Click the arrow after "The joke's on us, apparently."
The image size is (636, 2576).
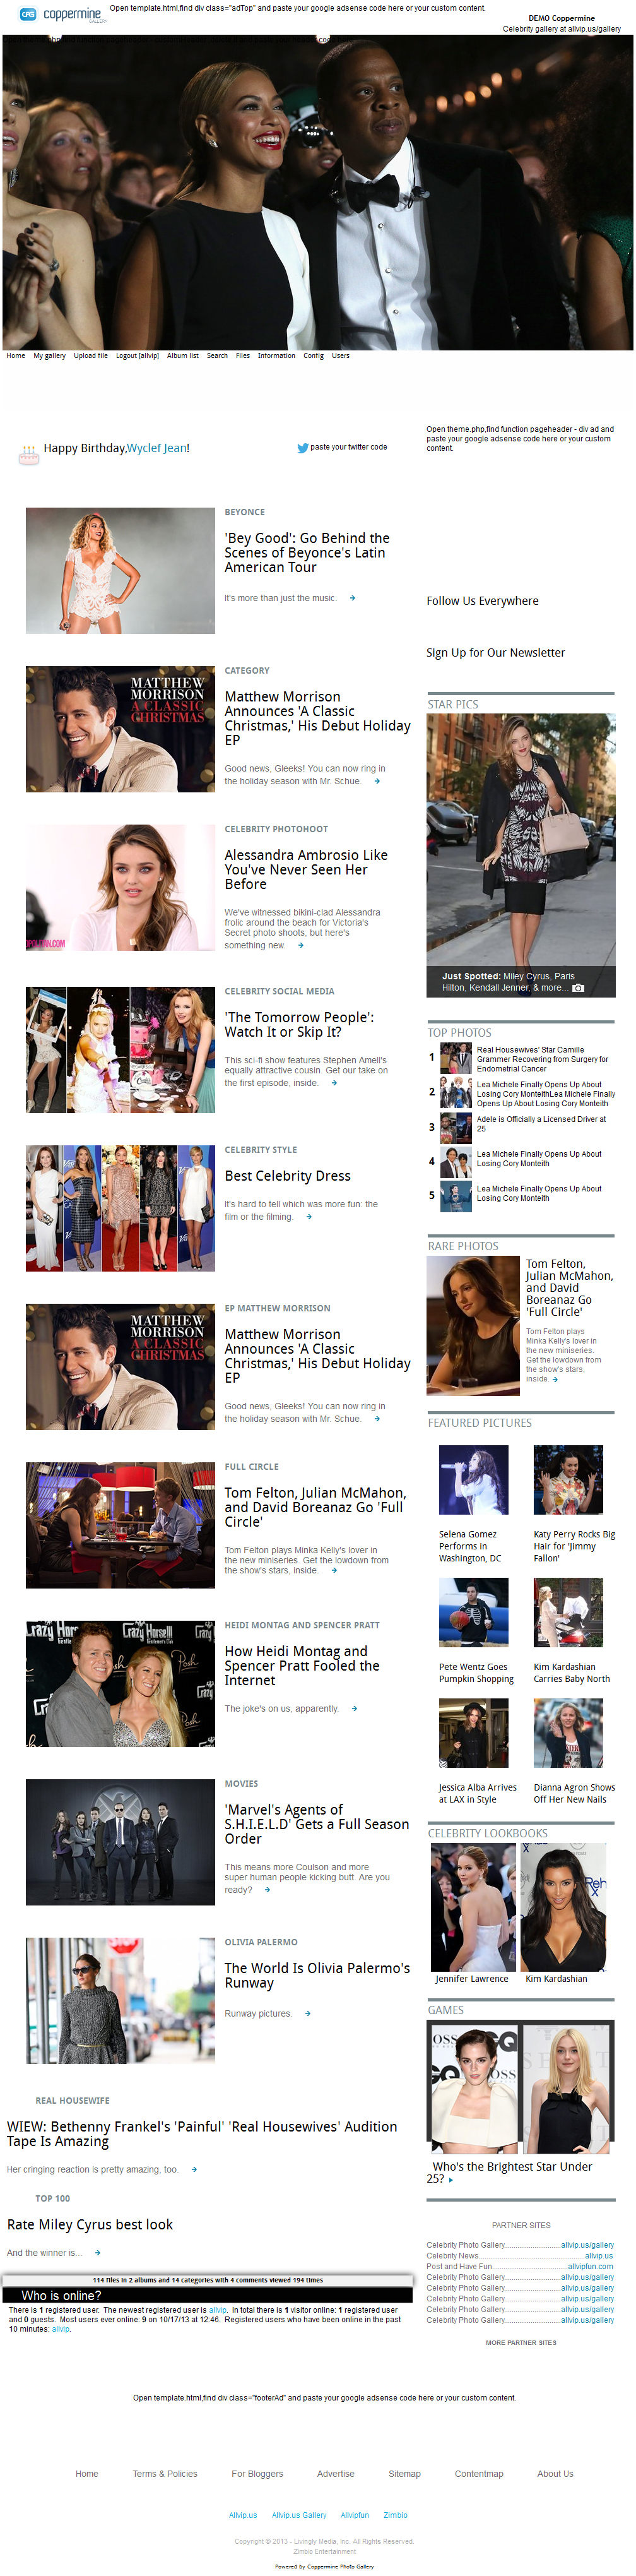point(355,1708)
